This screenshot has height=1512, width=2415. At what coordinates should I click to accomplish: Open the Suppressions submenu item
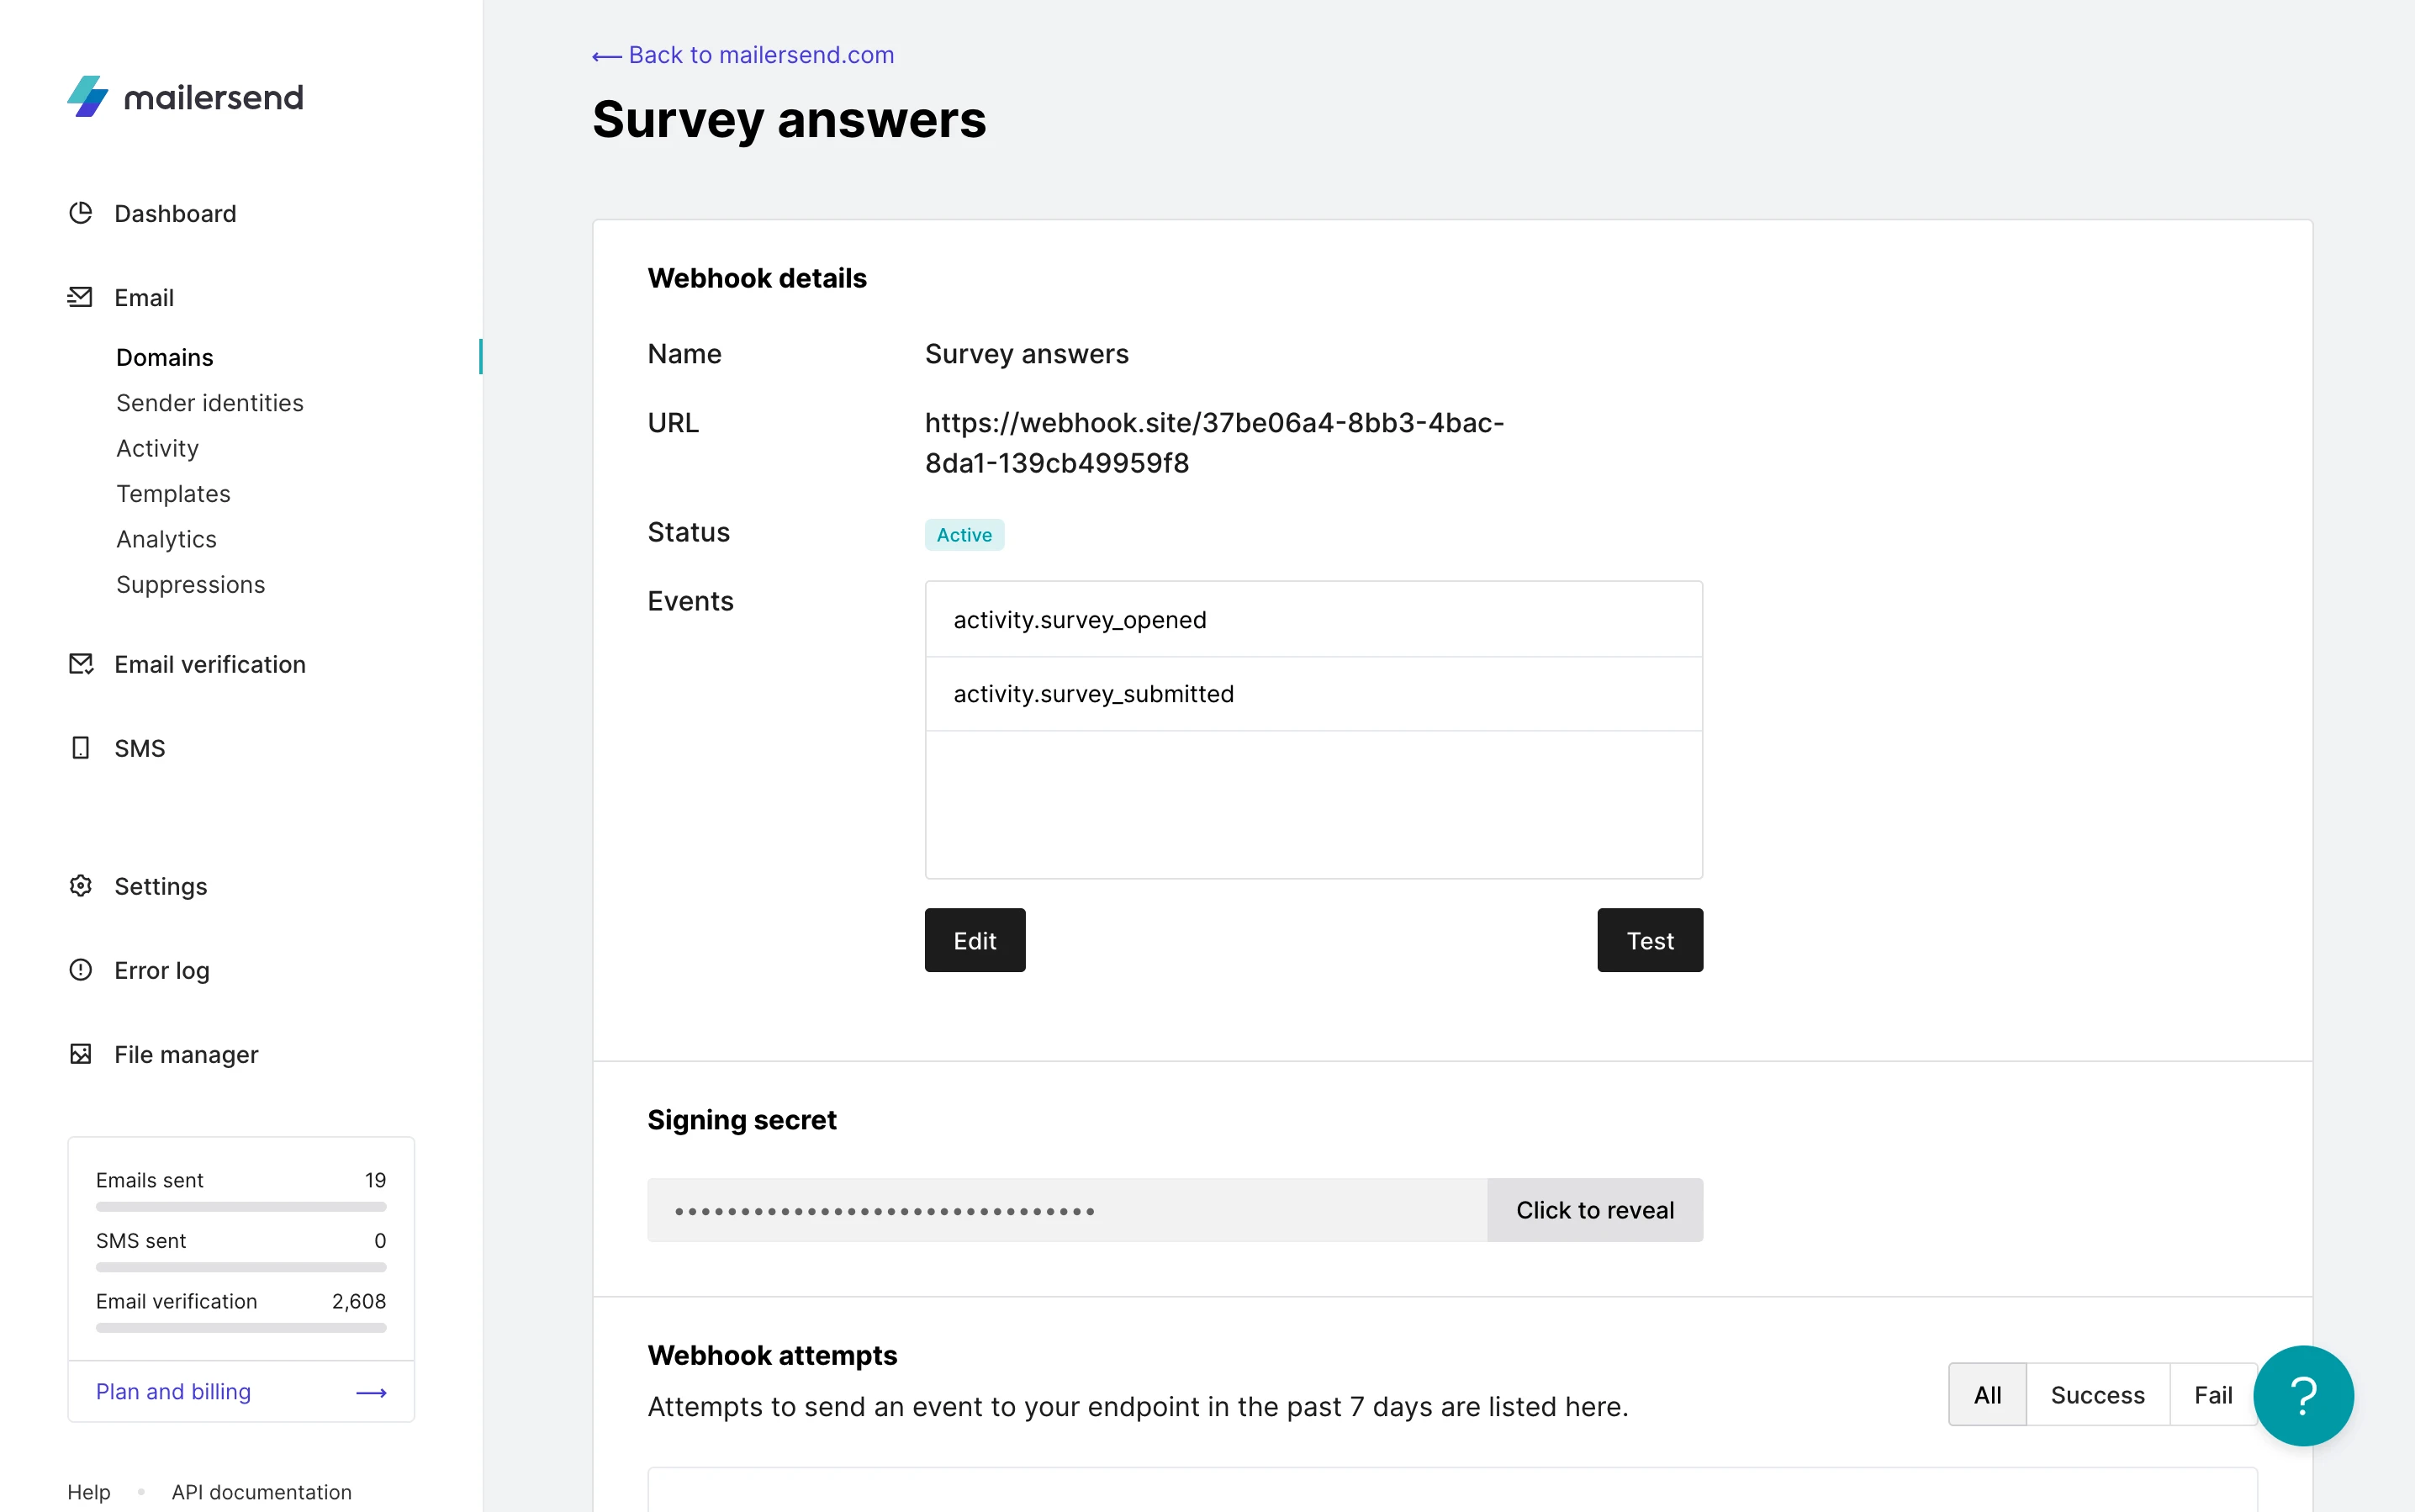(191, 585)
